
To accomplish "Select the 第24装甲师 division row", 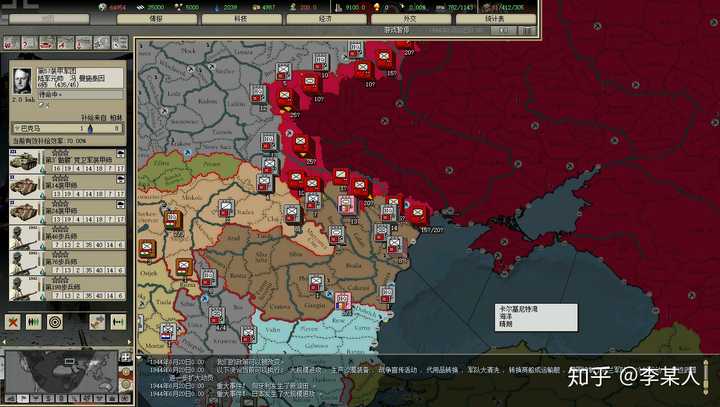I will coord(68,212).
